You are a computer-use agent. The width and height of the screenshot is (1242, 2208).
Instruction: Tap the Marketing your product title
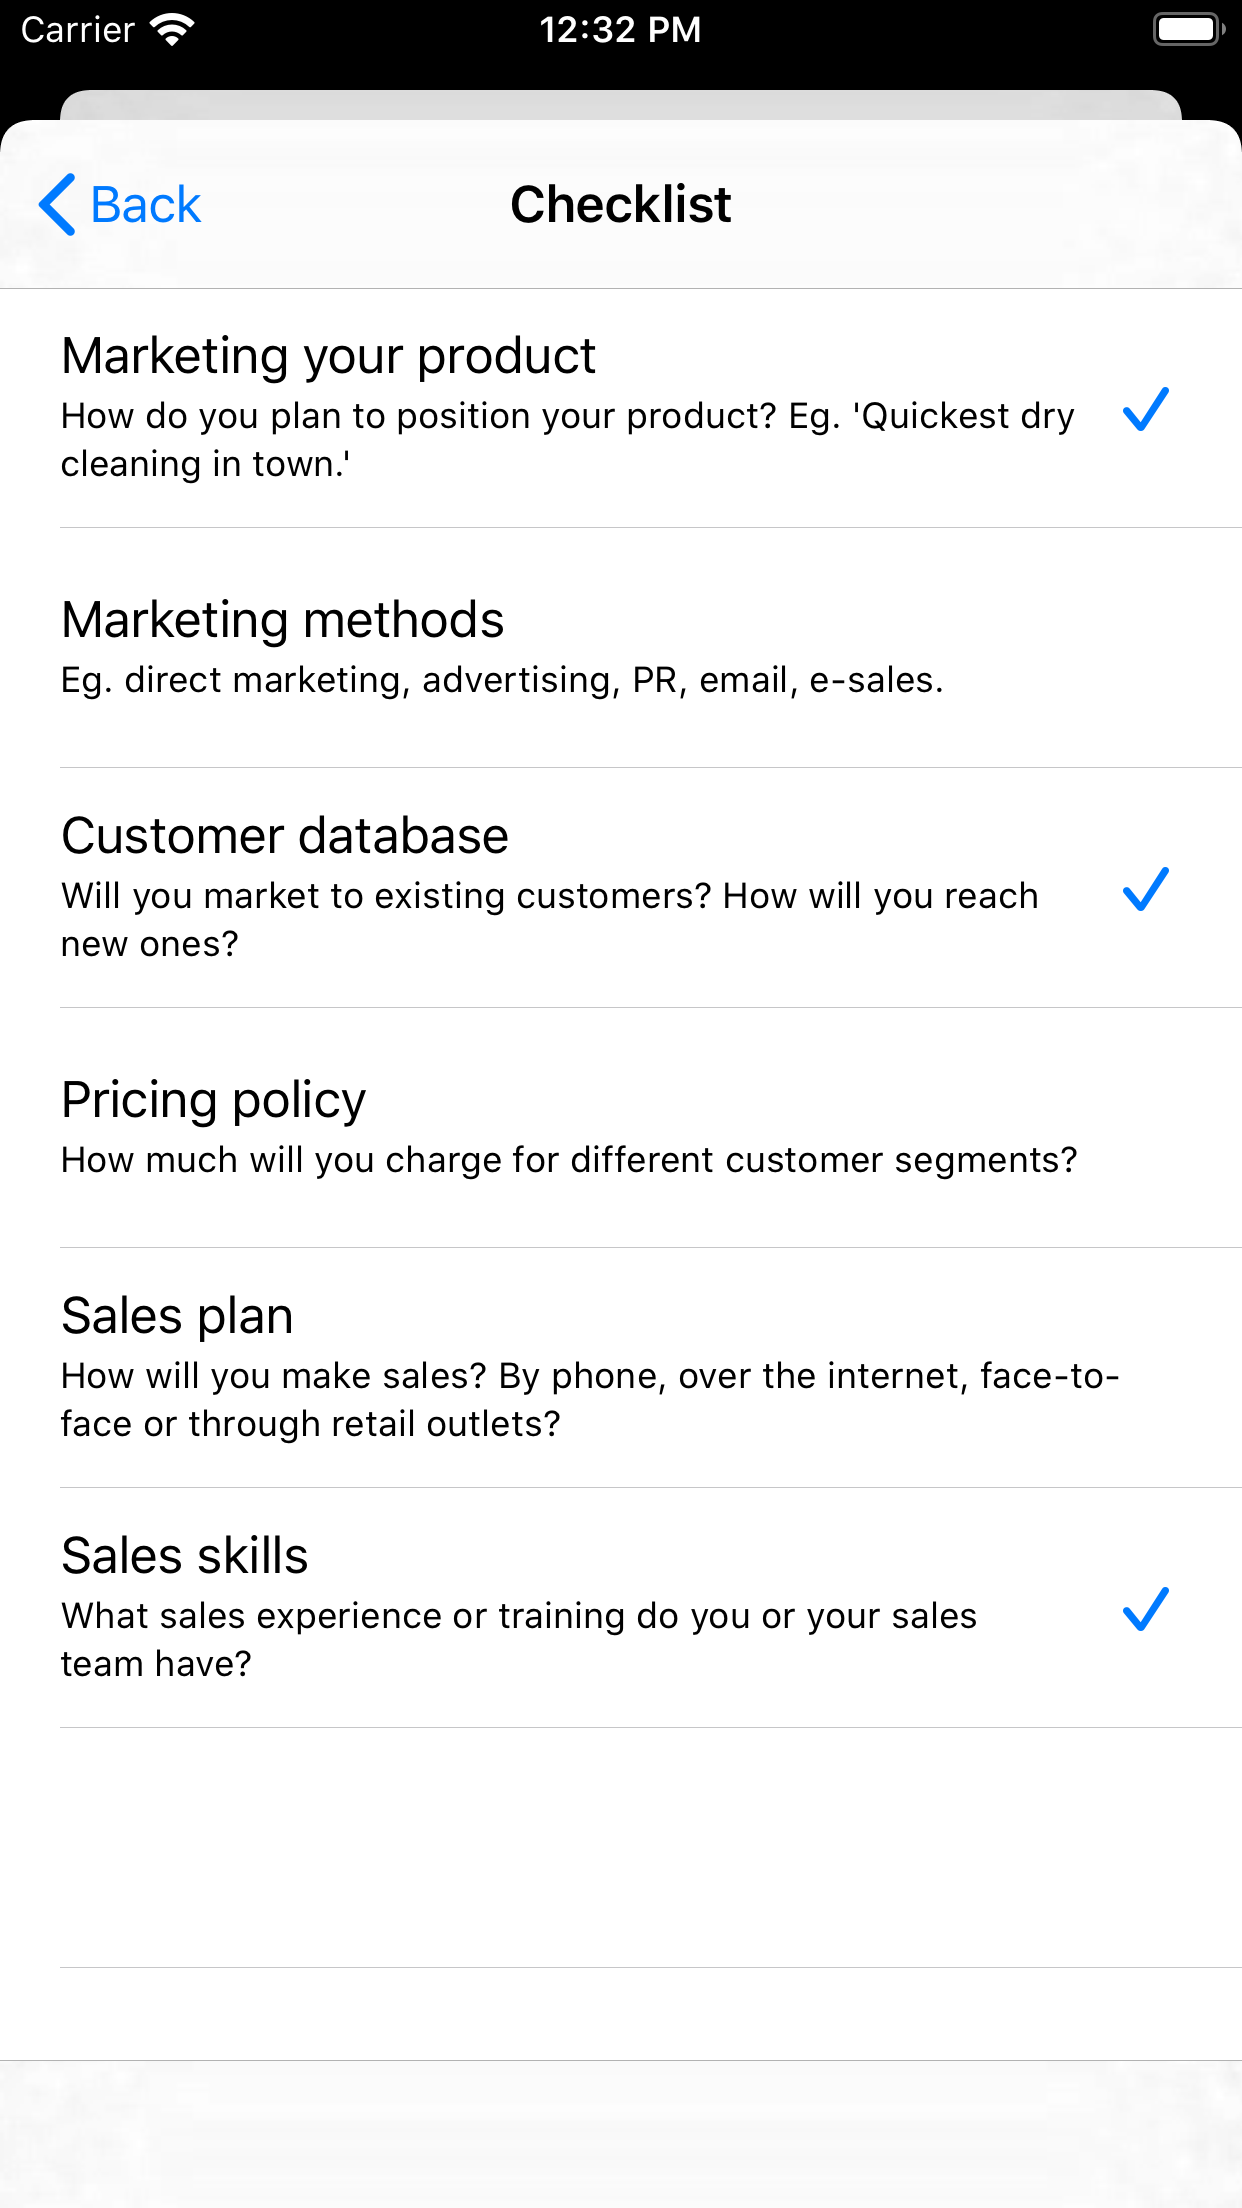[x=328, y=356]
